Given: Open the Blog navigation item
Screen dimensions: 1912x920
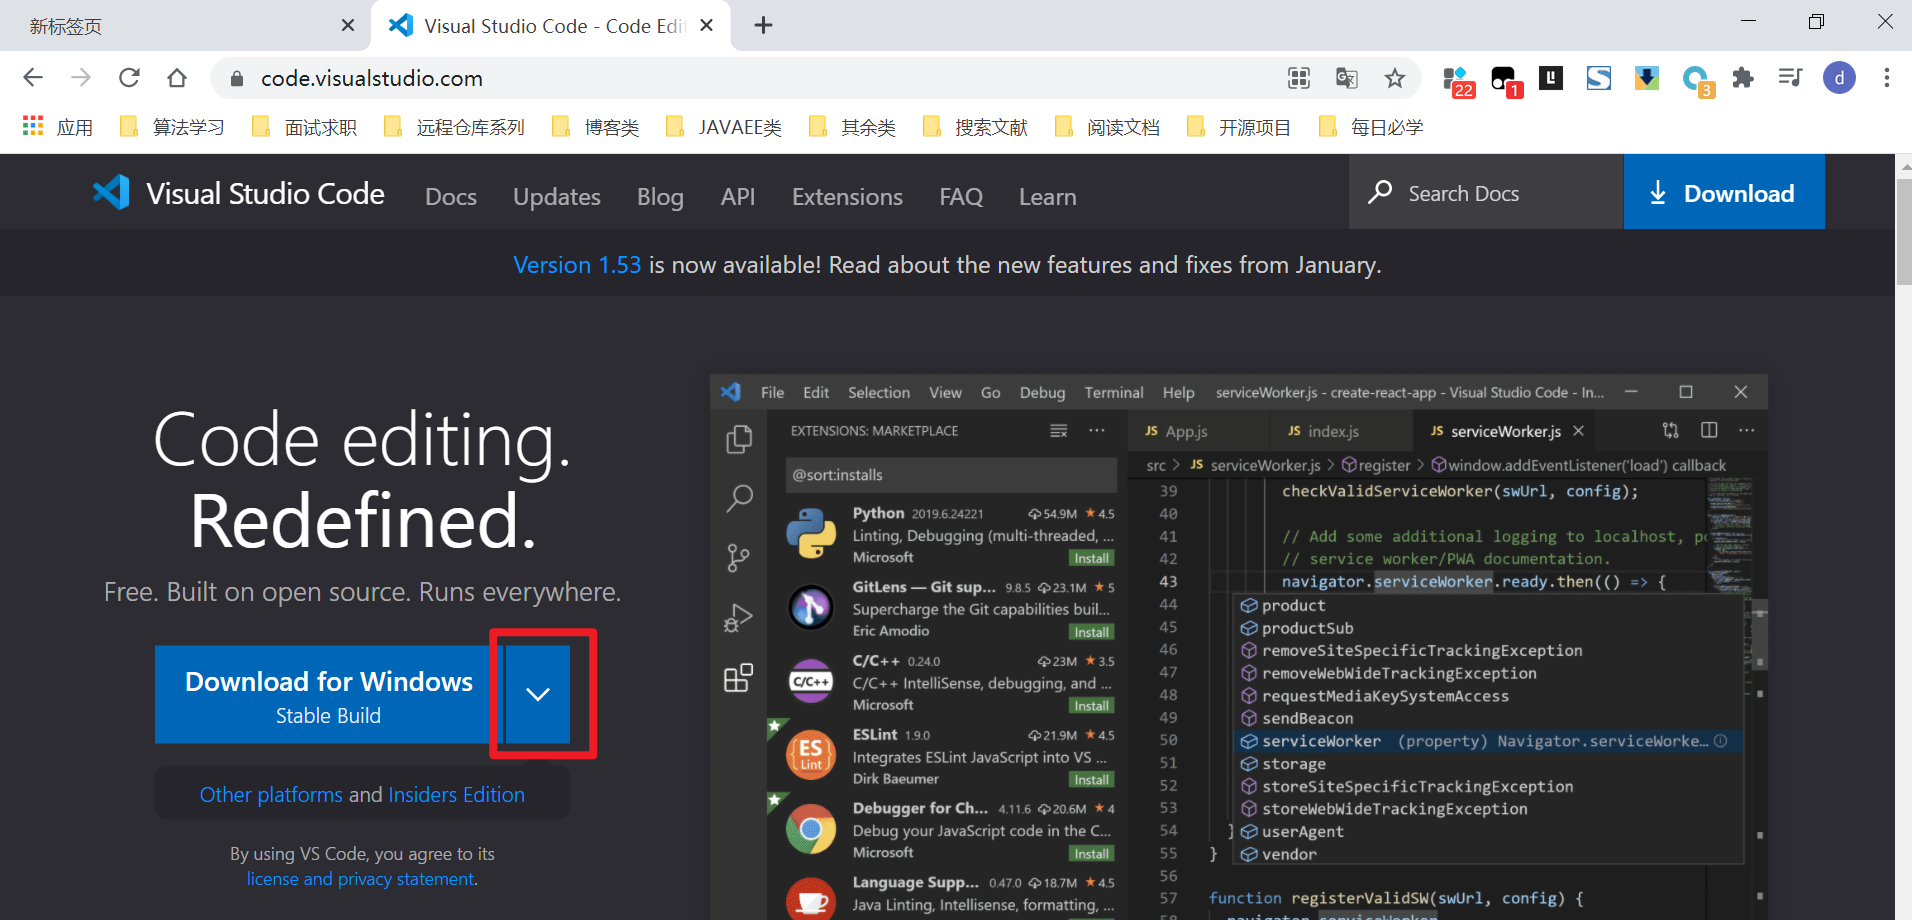Looking at the screenshot, I should (x=660, y=197).
